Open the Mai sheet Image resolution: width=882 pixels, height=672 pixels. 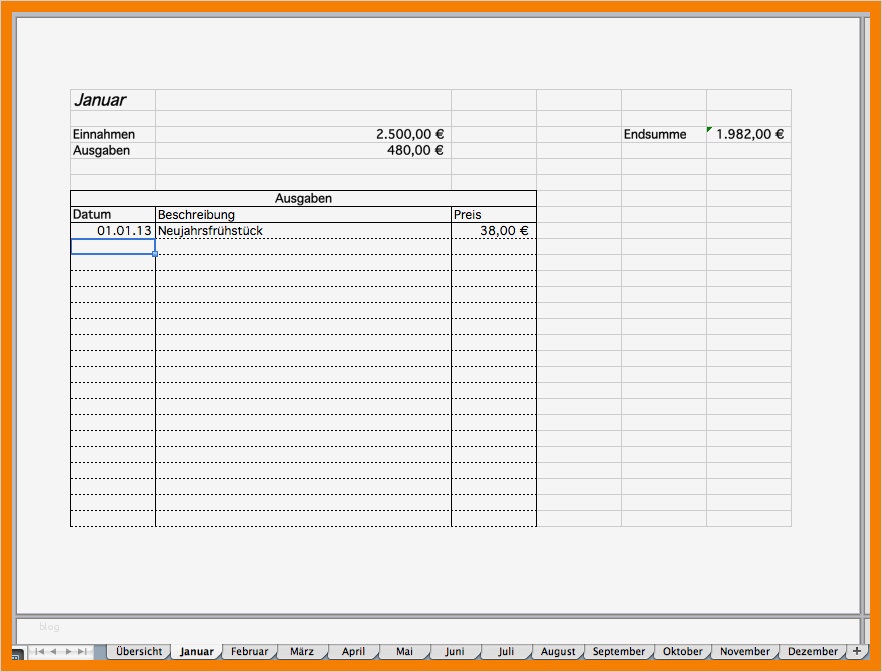click(404, 651)
